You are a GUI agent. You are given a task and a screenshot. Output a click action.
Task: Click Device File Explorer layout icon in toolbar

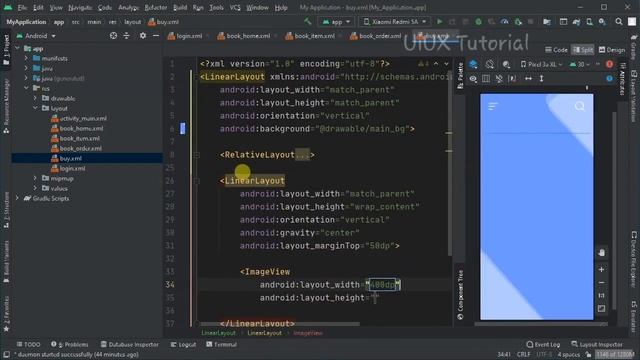[563, 22]
